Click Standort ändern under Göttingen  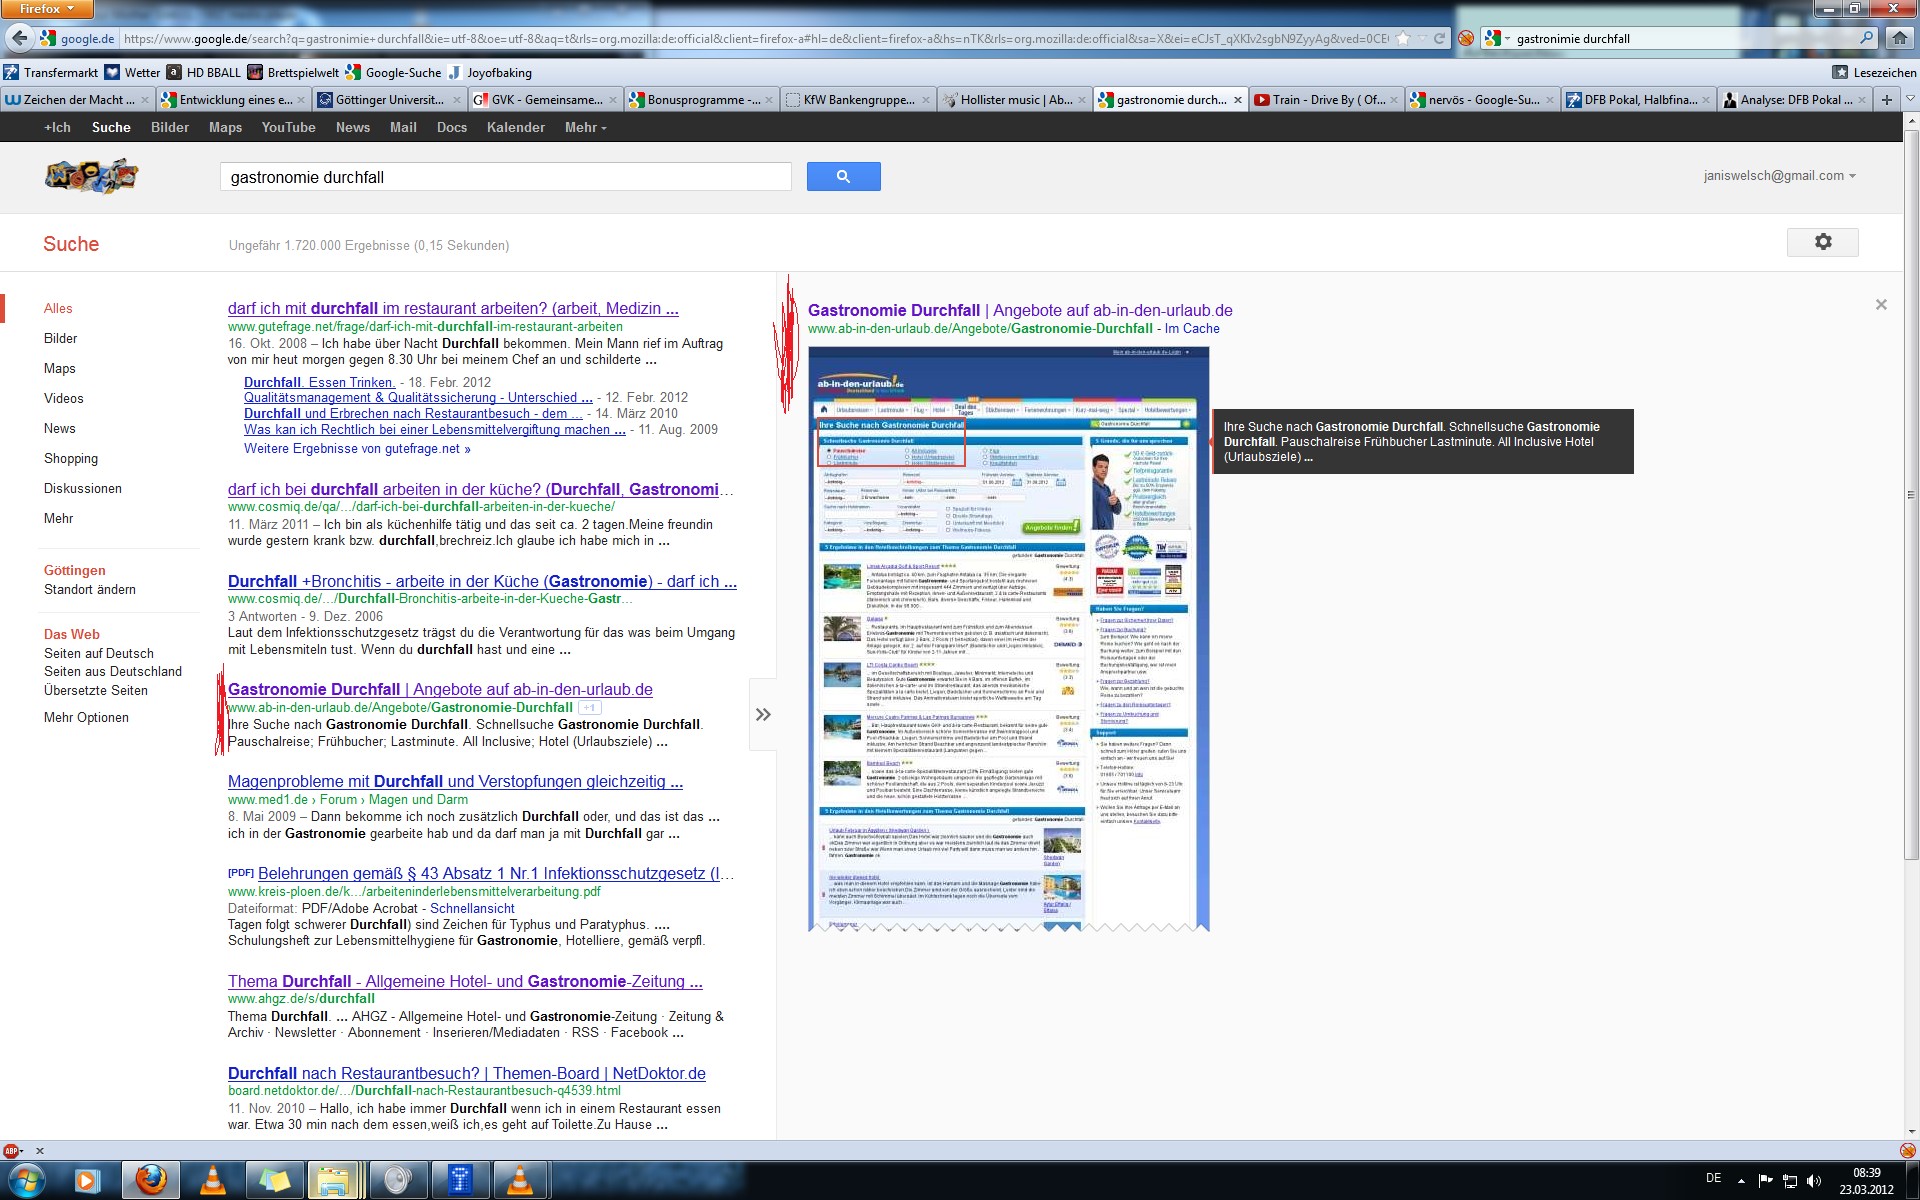(89, 590)
